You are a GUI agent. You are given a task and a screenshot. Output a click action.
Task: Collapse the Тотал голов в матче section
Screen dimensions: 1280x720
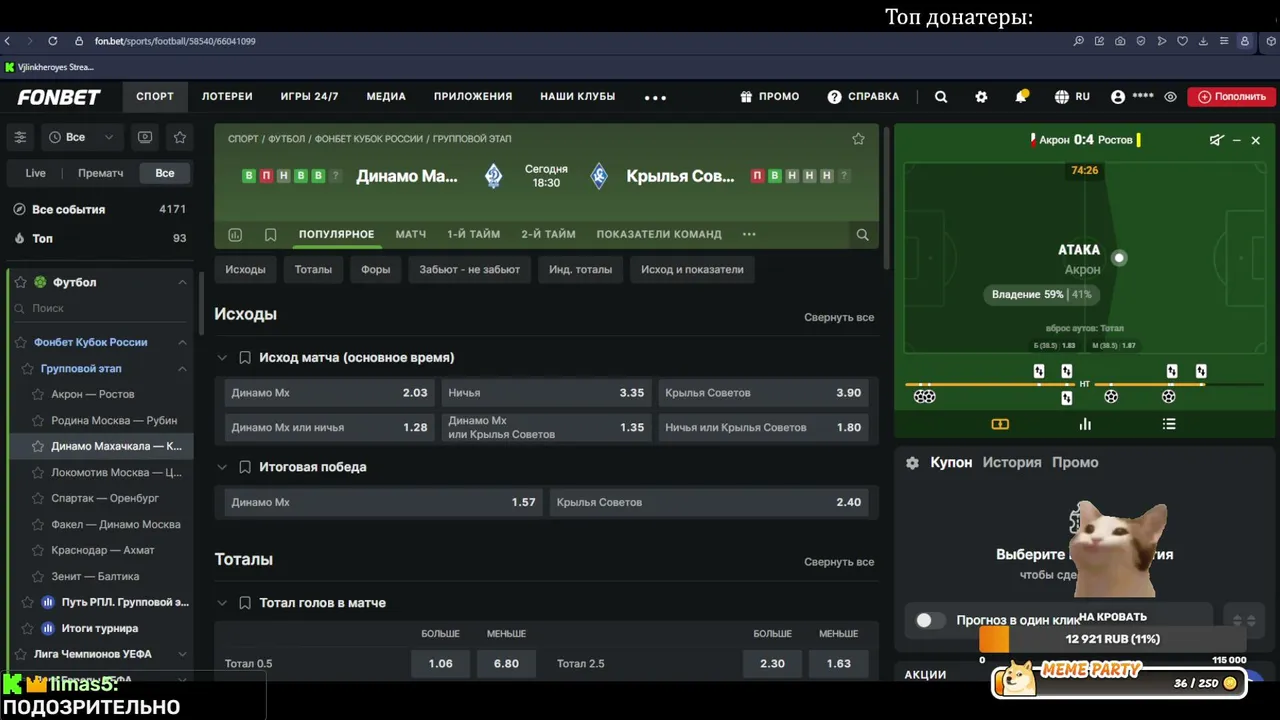pyautogui.click(x=222, y=603)
